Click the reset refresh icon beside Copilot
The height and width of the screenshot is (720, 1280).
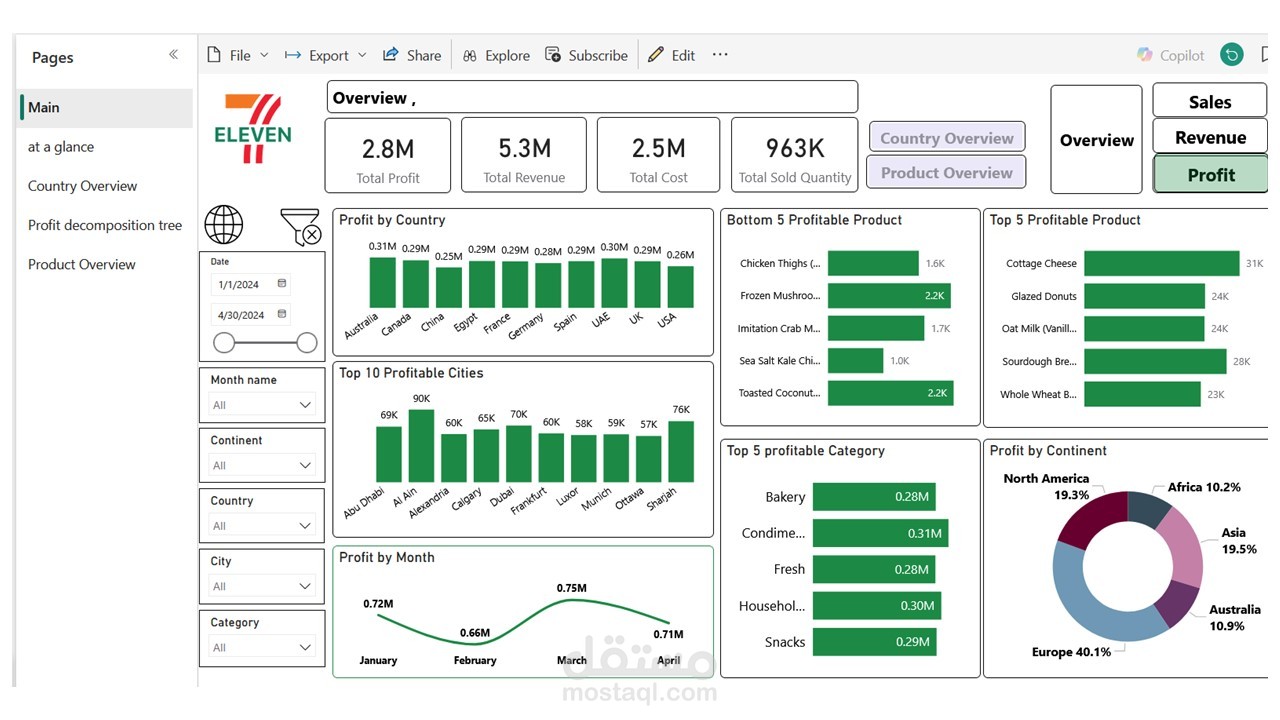(1232, 55)
